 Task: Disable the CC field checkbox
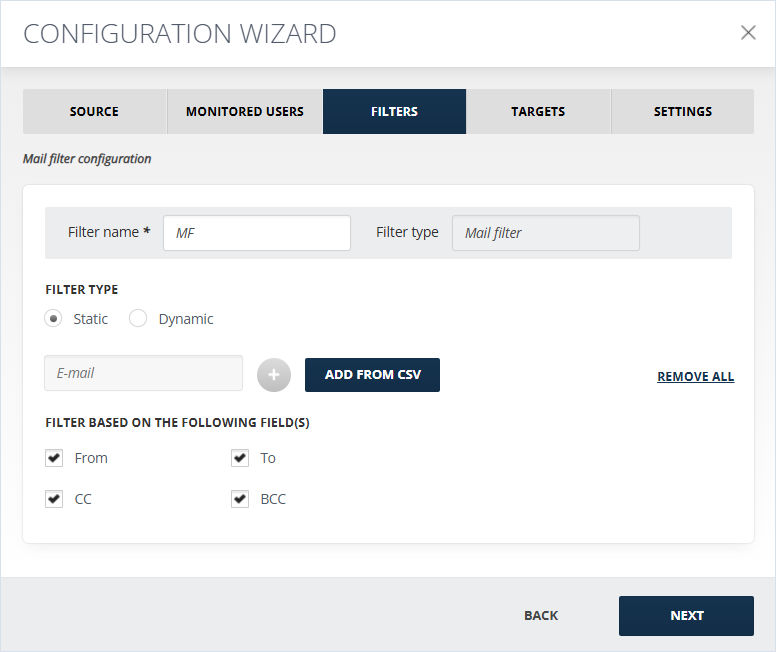pyautogui.click(x=54, y=499)
